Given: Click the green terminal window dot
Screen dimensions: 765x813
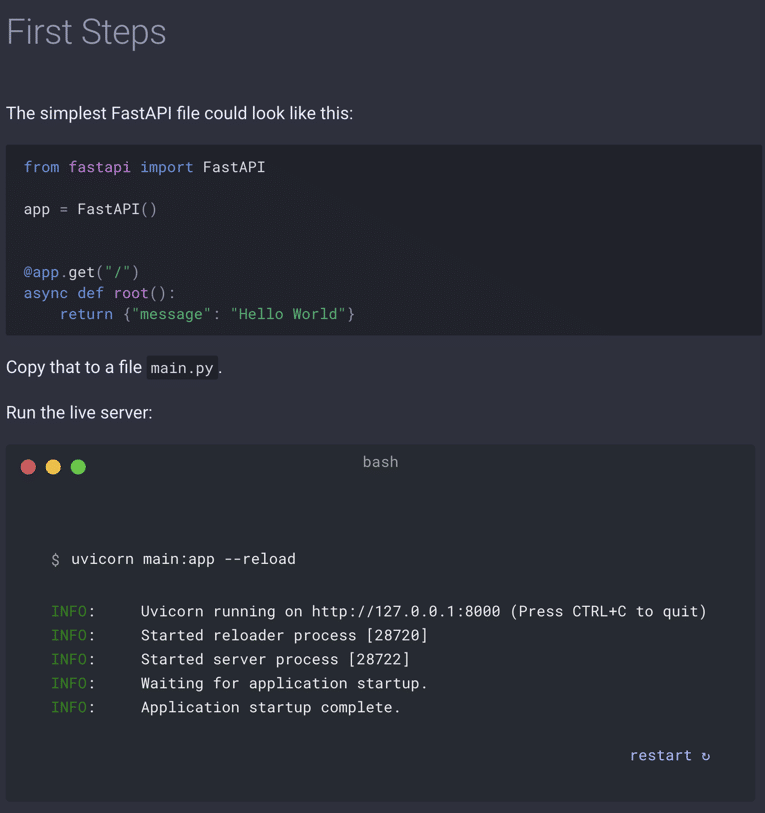Looking at the screenshot, I should coord(78,467).
